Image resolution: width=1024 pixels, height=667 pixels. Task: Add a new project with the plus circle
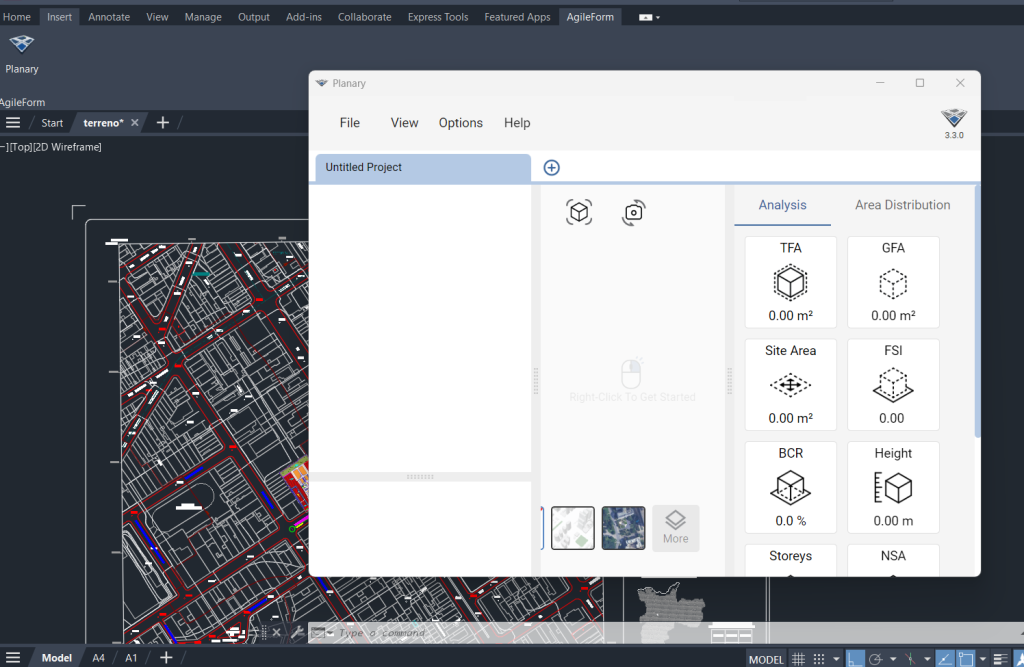point(551,168)
